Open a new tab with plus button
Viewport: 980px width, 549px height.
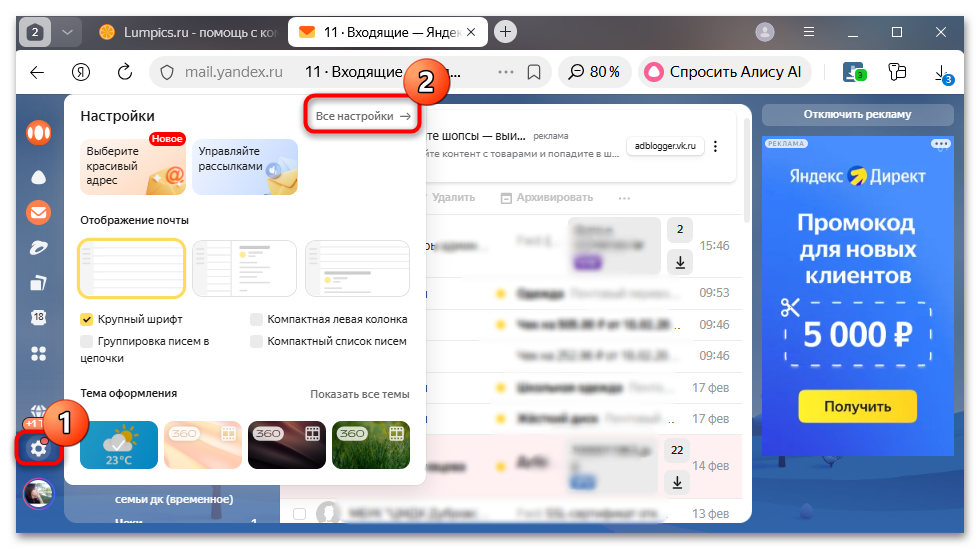click(x=505, y=31)
